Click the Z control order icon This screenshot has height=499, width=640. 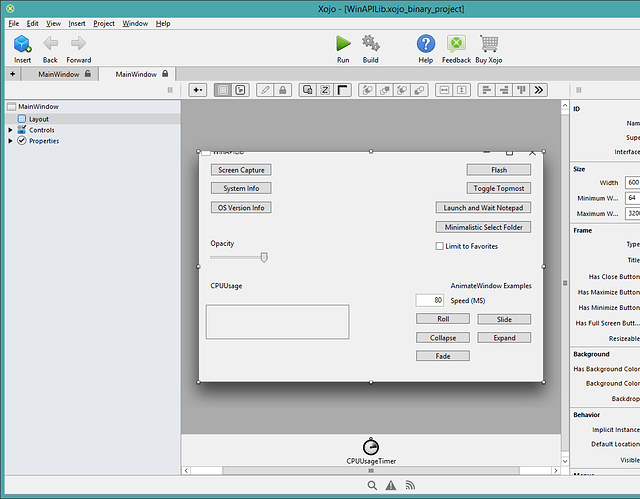(325, 90)
